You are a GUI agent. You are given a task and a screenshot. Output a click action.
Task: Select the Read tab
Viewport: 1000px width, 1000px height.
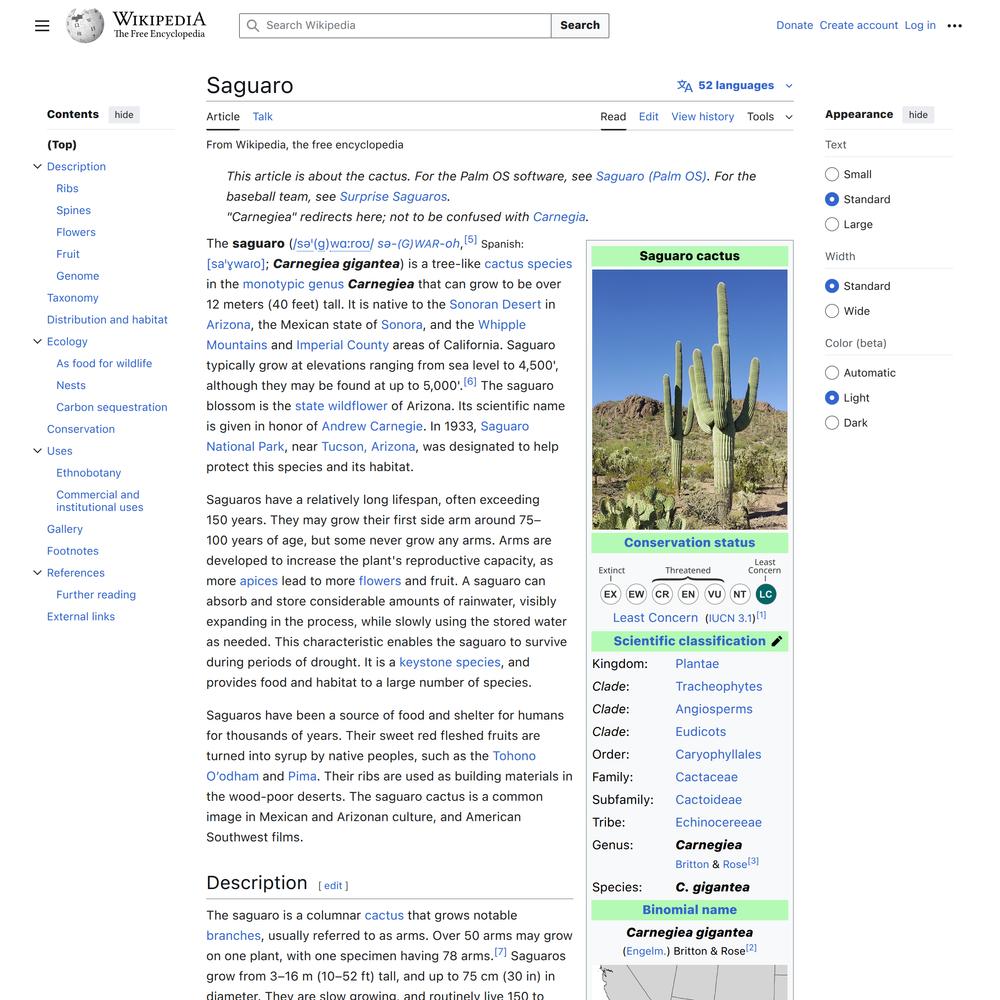tap(613, 117)
